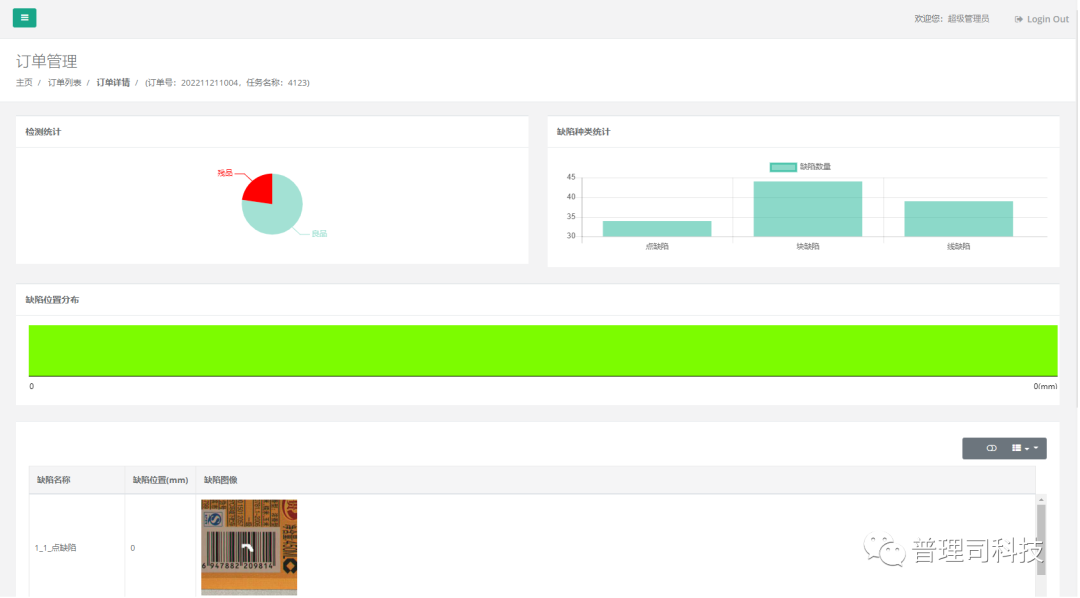Screen dimensions: 1080x598
Task: Click the red 残品 pie slice
Action: (259, 188)
